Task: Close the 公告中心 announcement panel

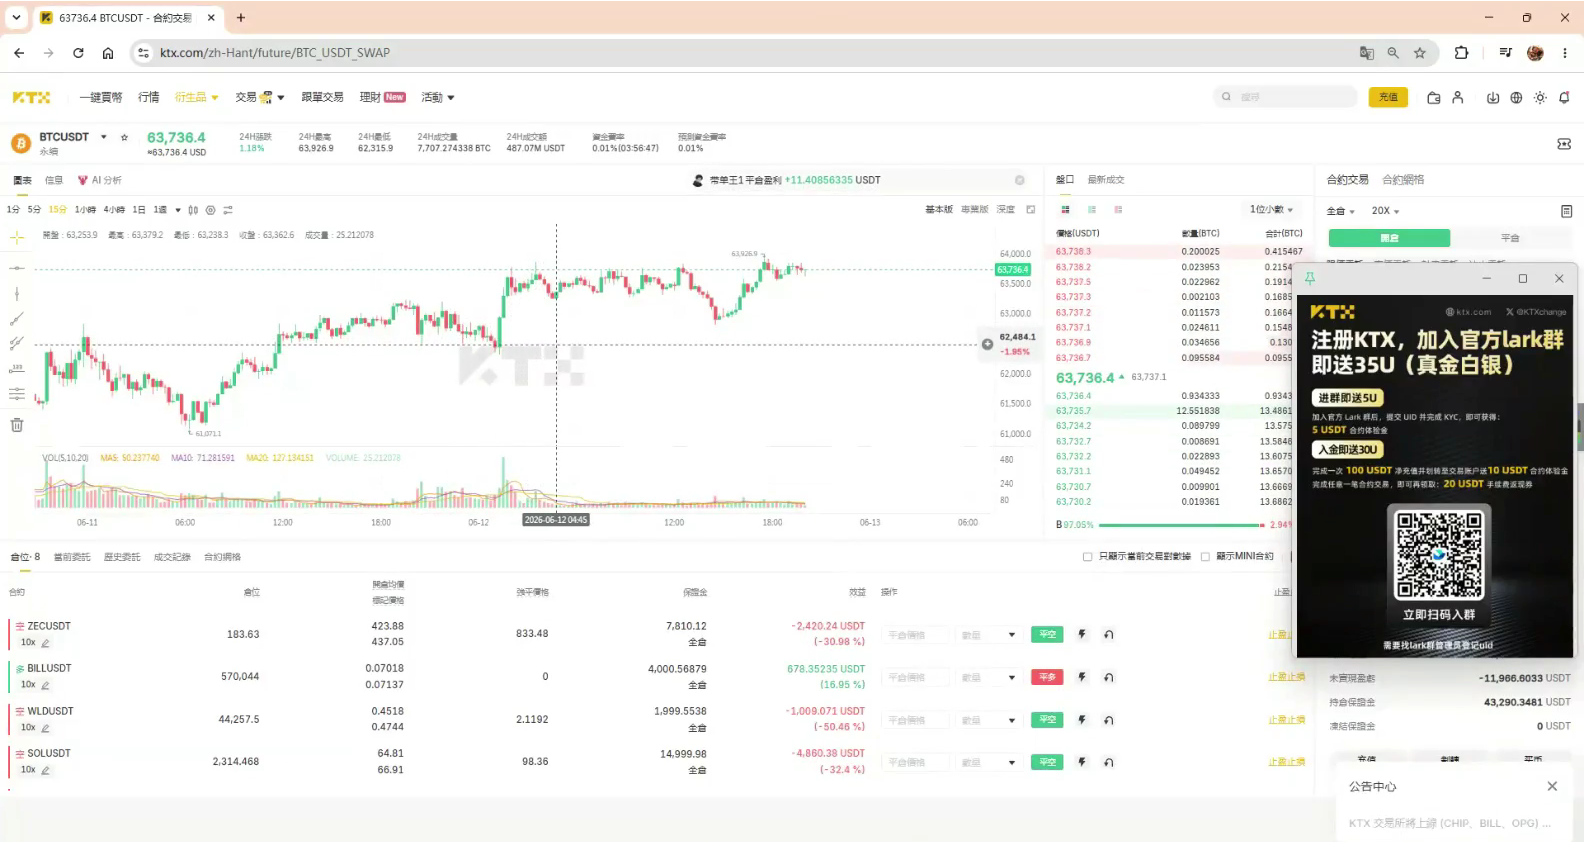Action: (x=1552, y=786)
